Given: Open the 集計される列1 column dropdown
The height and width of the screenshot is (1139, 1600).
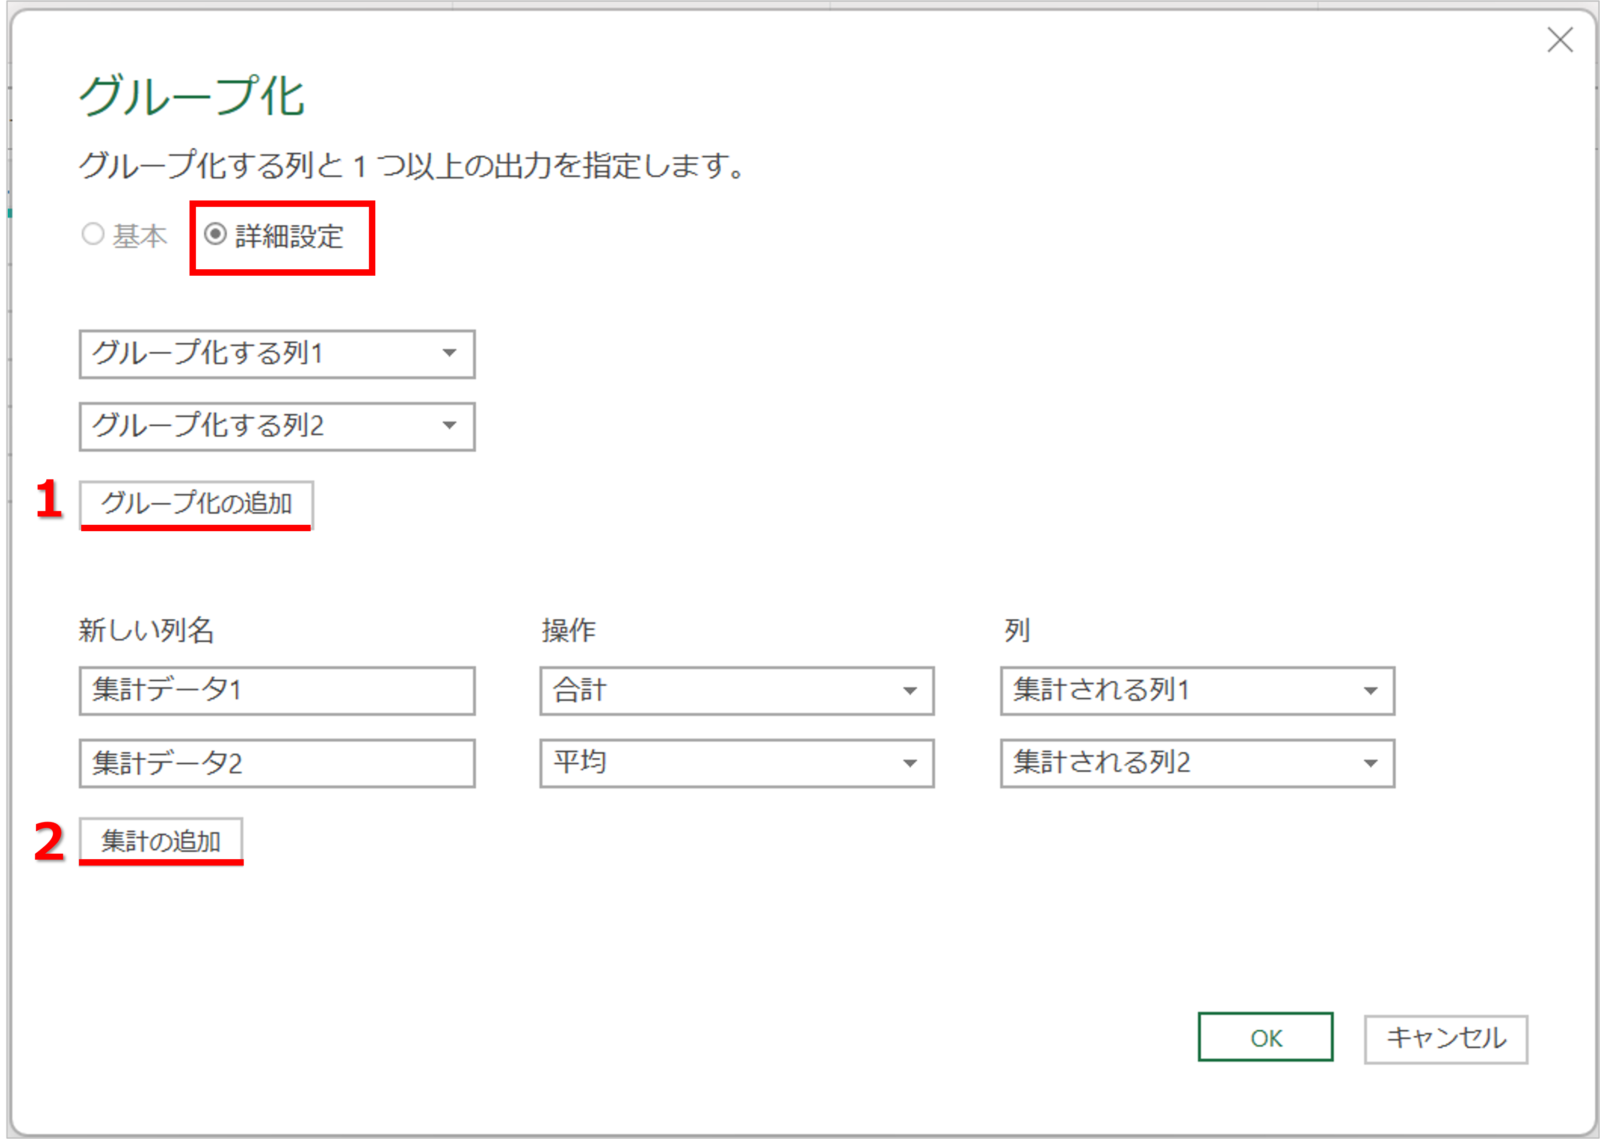Looking at the screenshot, I should click(1197, 690).
